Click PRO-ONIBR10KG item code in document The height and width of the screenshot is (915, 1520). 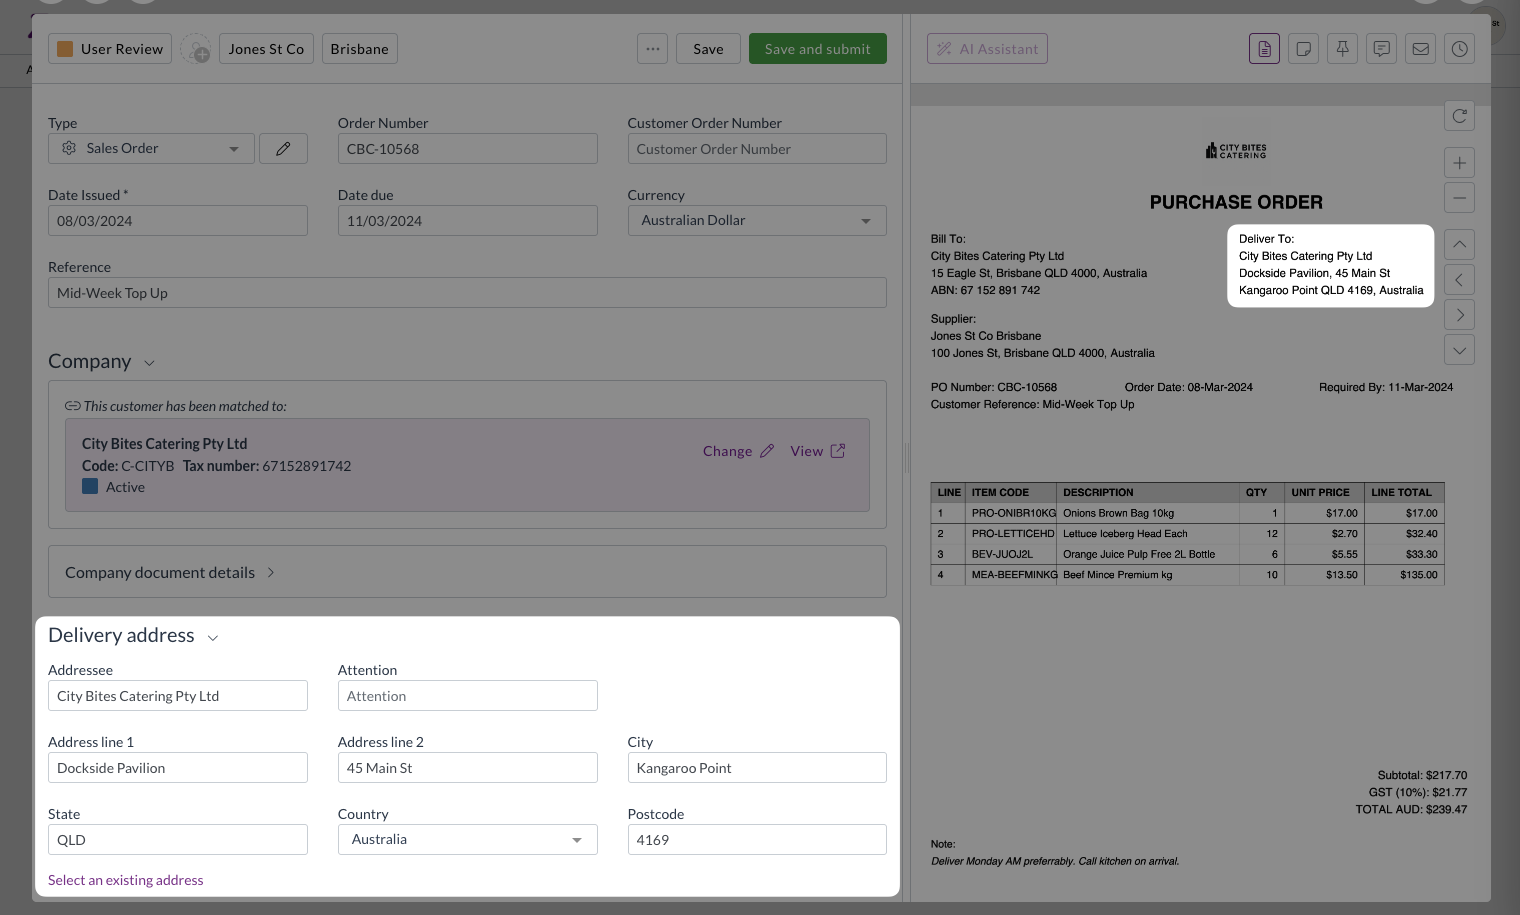(1013, 513)
